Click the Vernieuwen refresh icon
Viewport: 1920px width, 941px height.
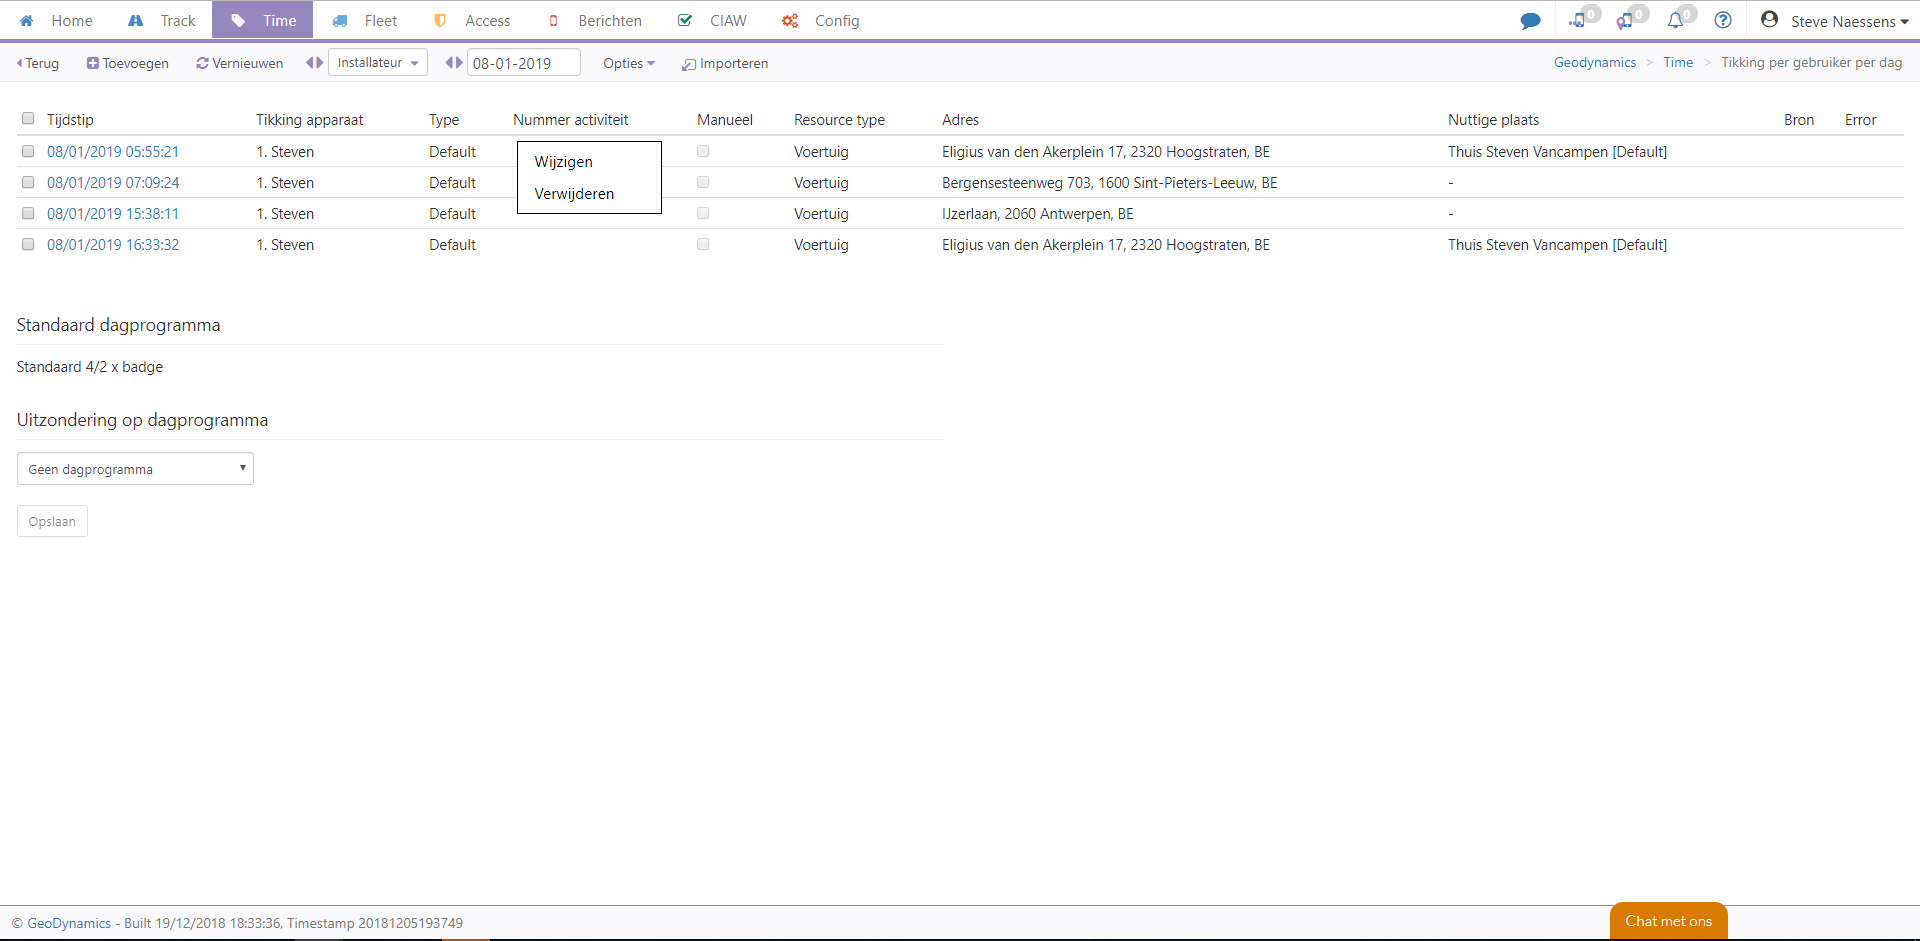tap(202, 63)
